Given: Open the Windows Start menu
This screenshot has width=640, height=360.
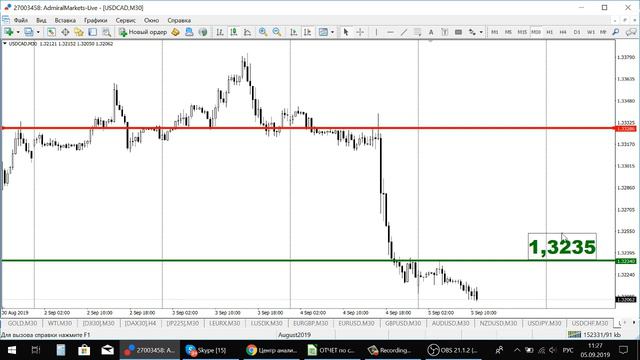Looking at the screenshot, I should click(x=11, y=350).
